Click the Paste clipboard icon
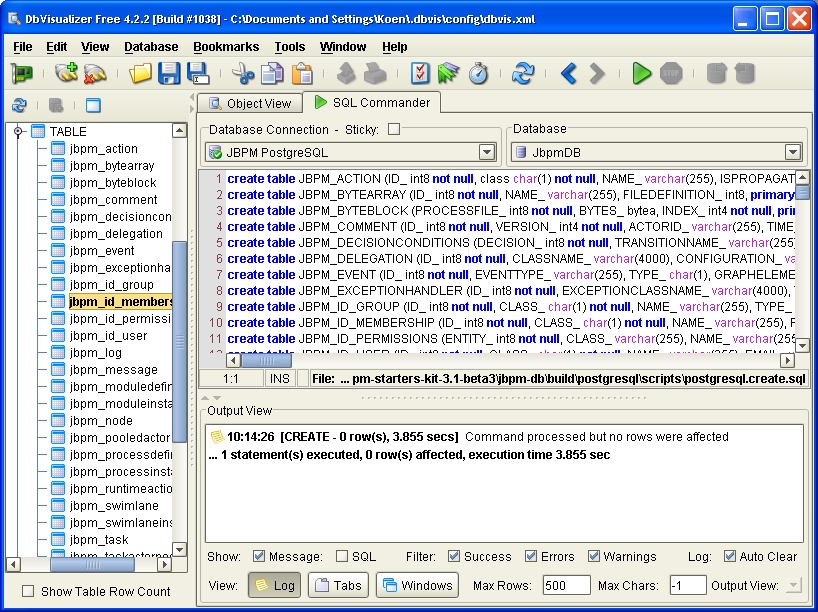Image resolution: width=818 pixels, height=612 pixels. pyautogui.click(x=301, y=73)
